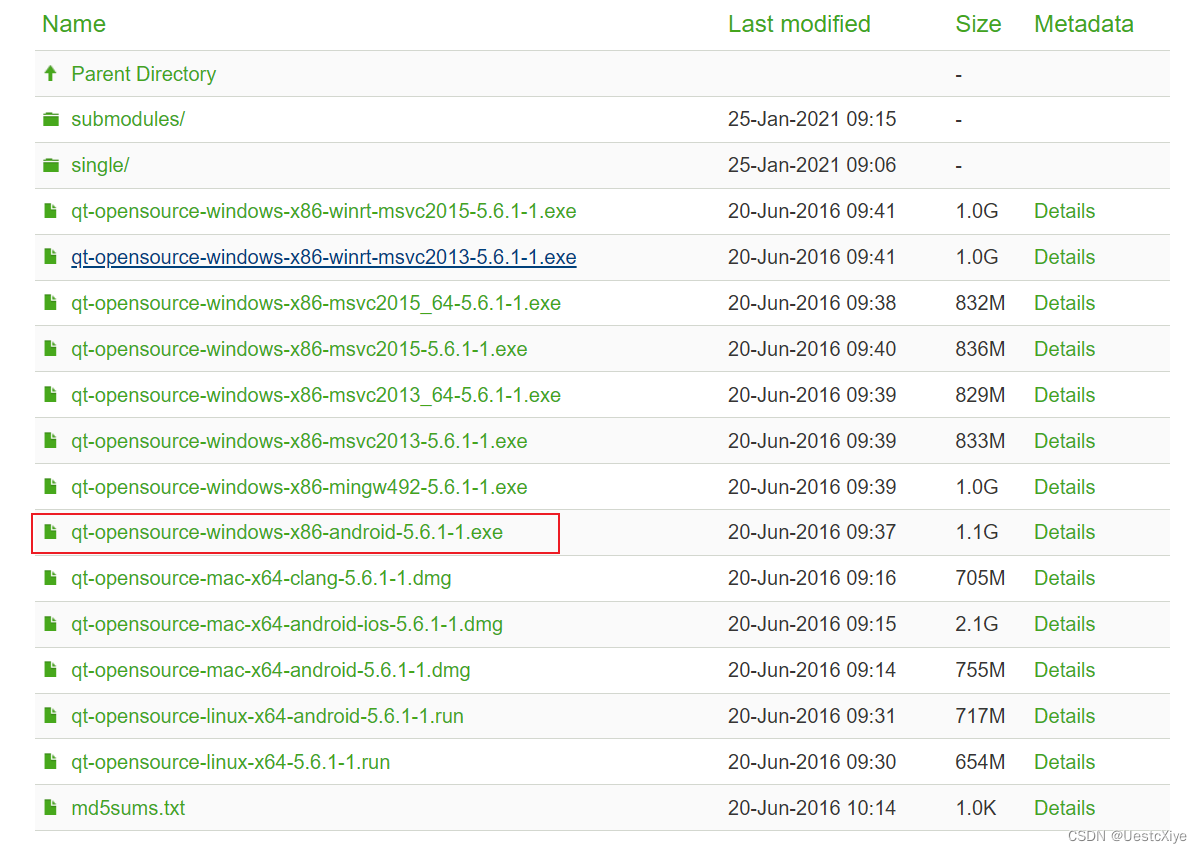This screenshot has height=853, width=1202.
Task: Click the 20-Jun-2016 10:14 timestamp
Action: pos(812,808)
